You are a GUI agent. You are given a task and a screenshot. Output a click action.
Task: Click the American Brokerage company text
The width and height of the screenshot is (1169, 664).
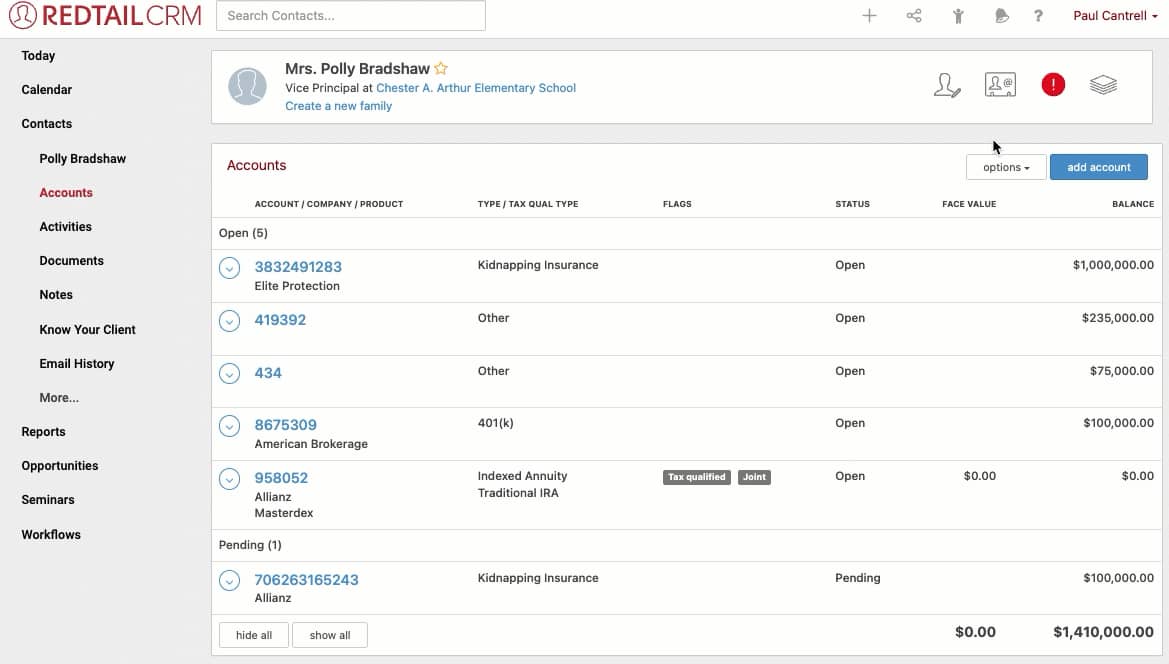pos(311,444)
